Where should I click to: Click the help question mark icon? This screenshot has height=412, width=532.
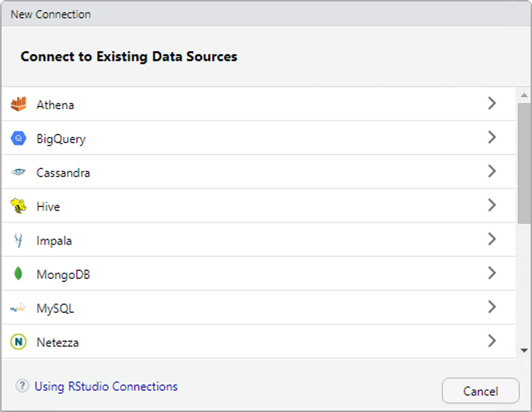[22, 386]
